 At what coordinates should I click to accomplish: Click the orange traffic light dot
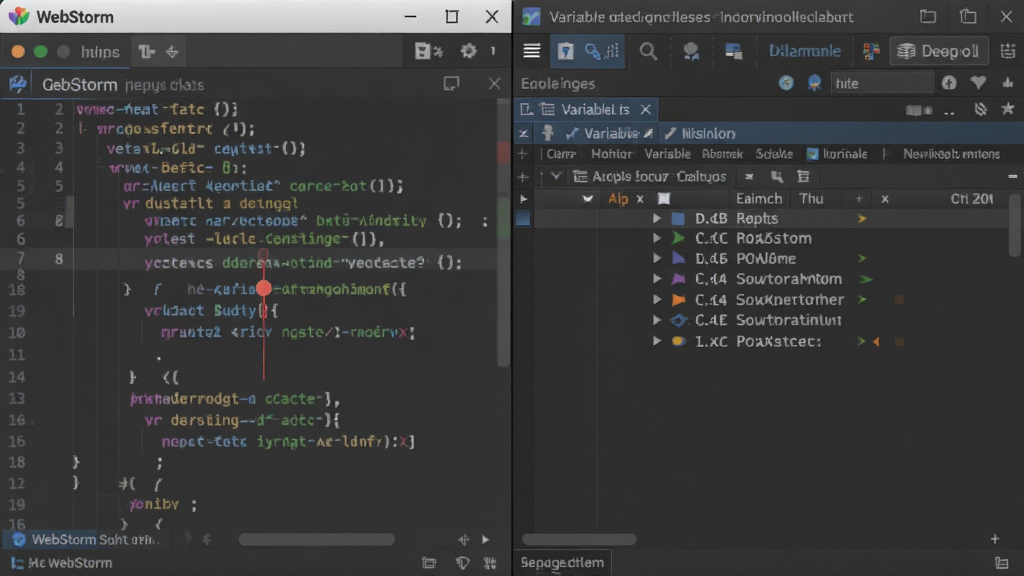pyautogui.click(x=18, y=52)
